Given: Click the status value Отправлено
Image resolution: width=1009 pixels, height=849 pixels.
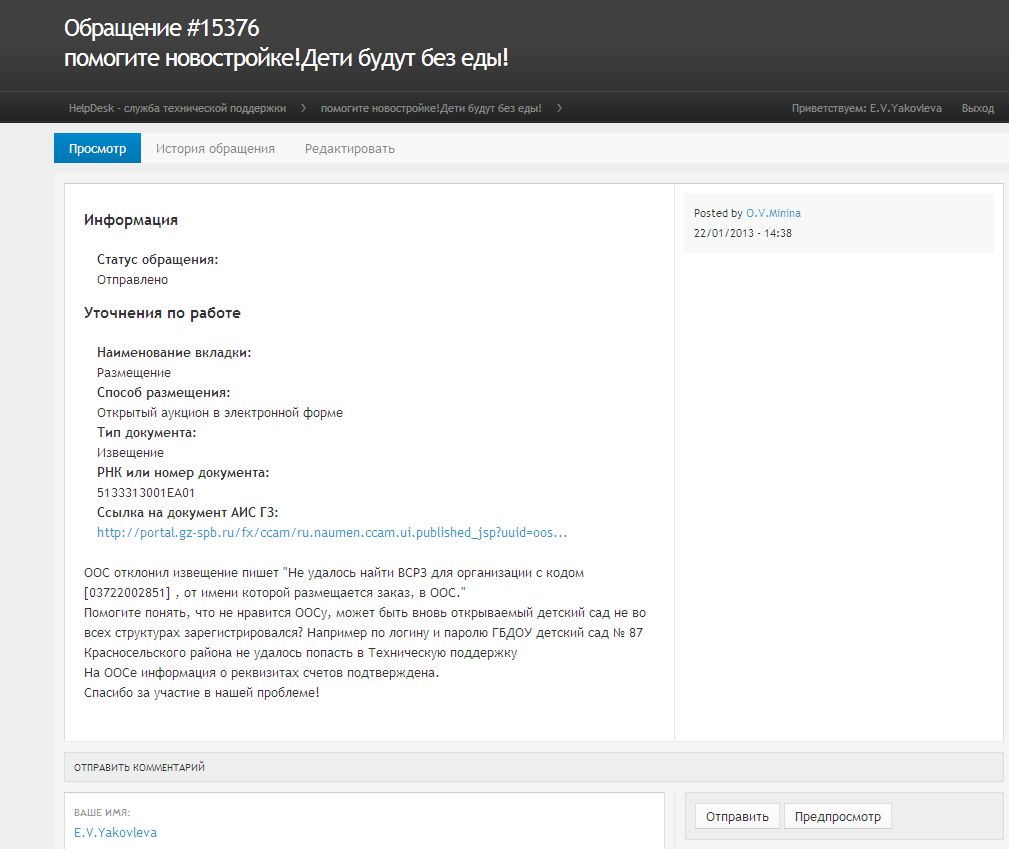Looking at the screenshot, I should click(x=132, y=279).
